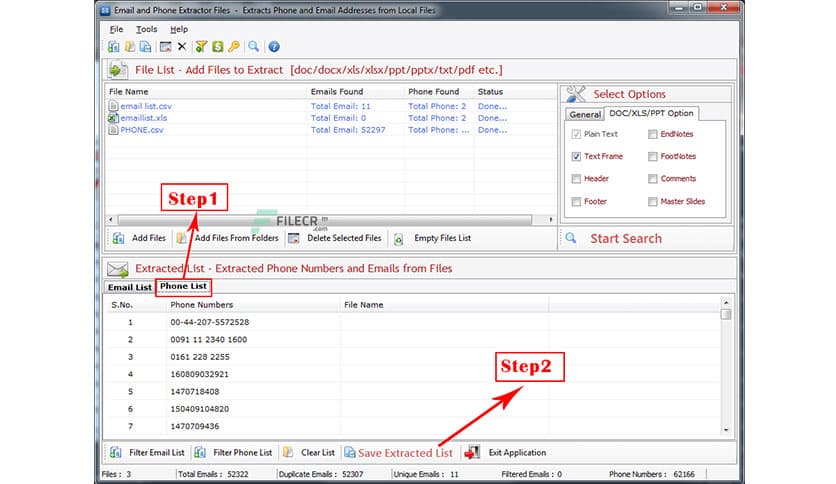Enable the Comments checkbox
The width and height of the screenshot is (836, 484).
(x=653, y=179)
